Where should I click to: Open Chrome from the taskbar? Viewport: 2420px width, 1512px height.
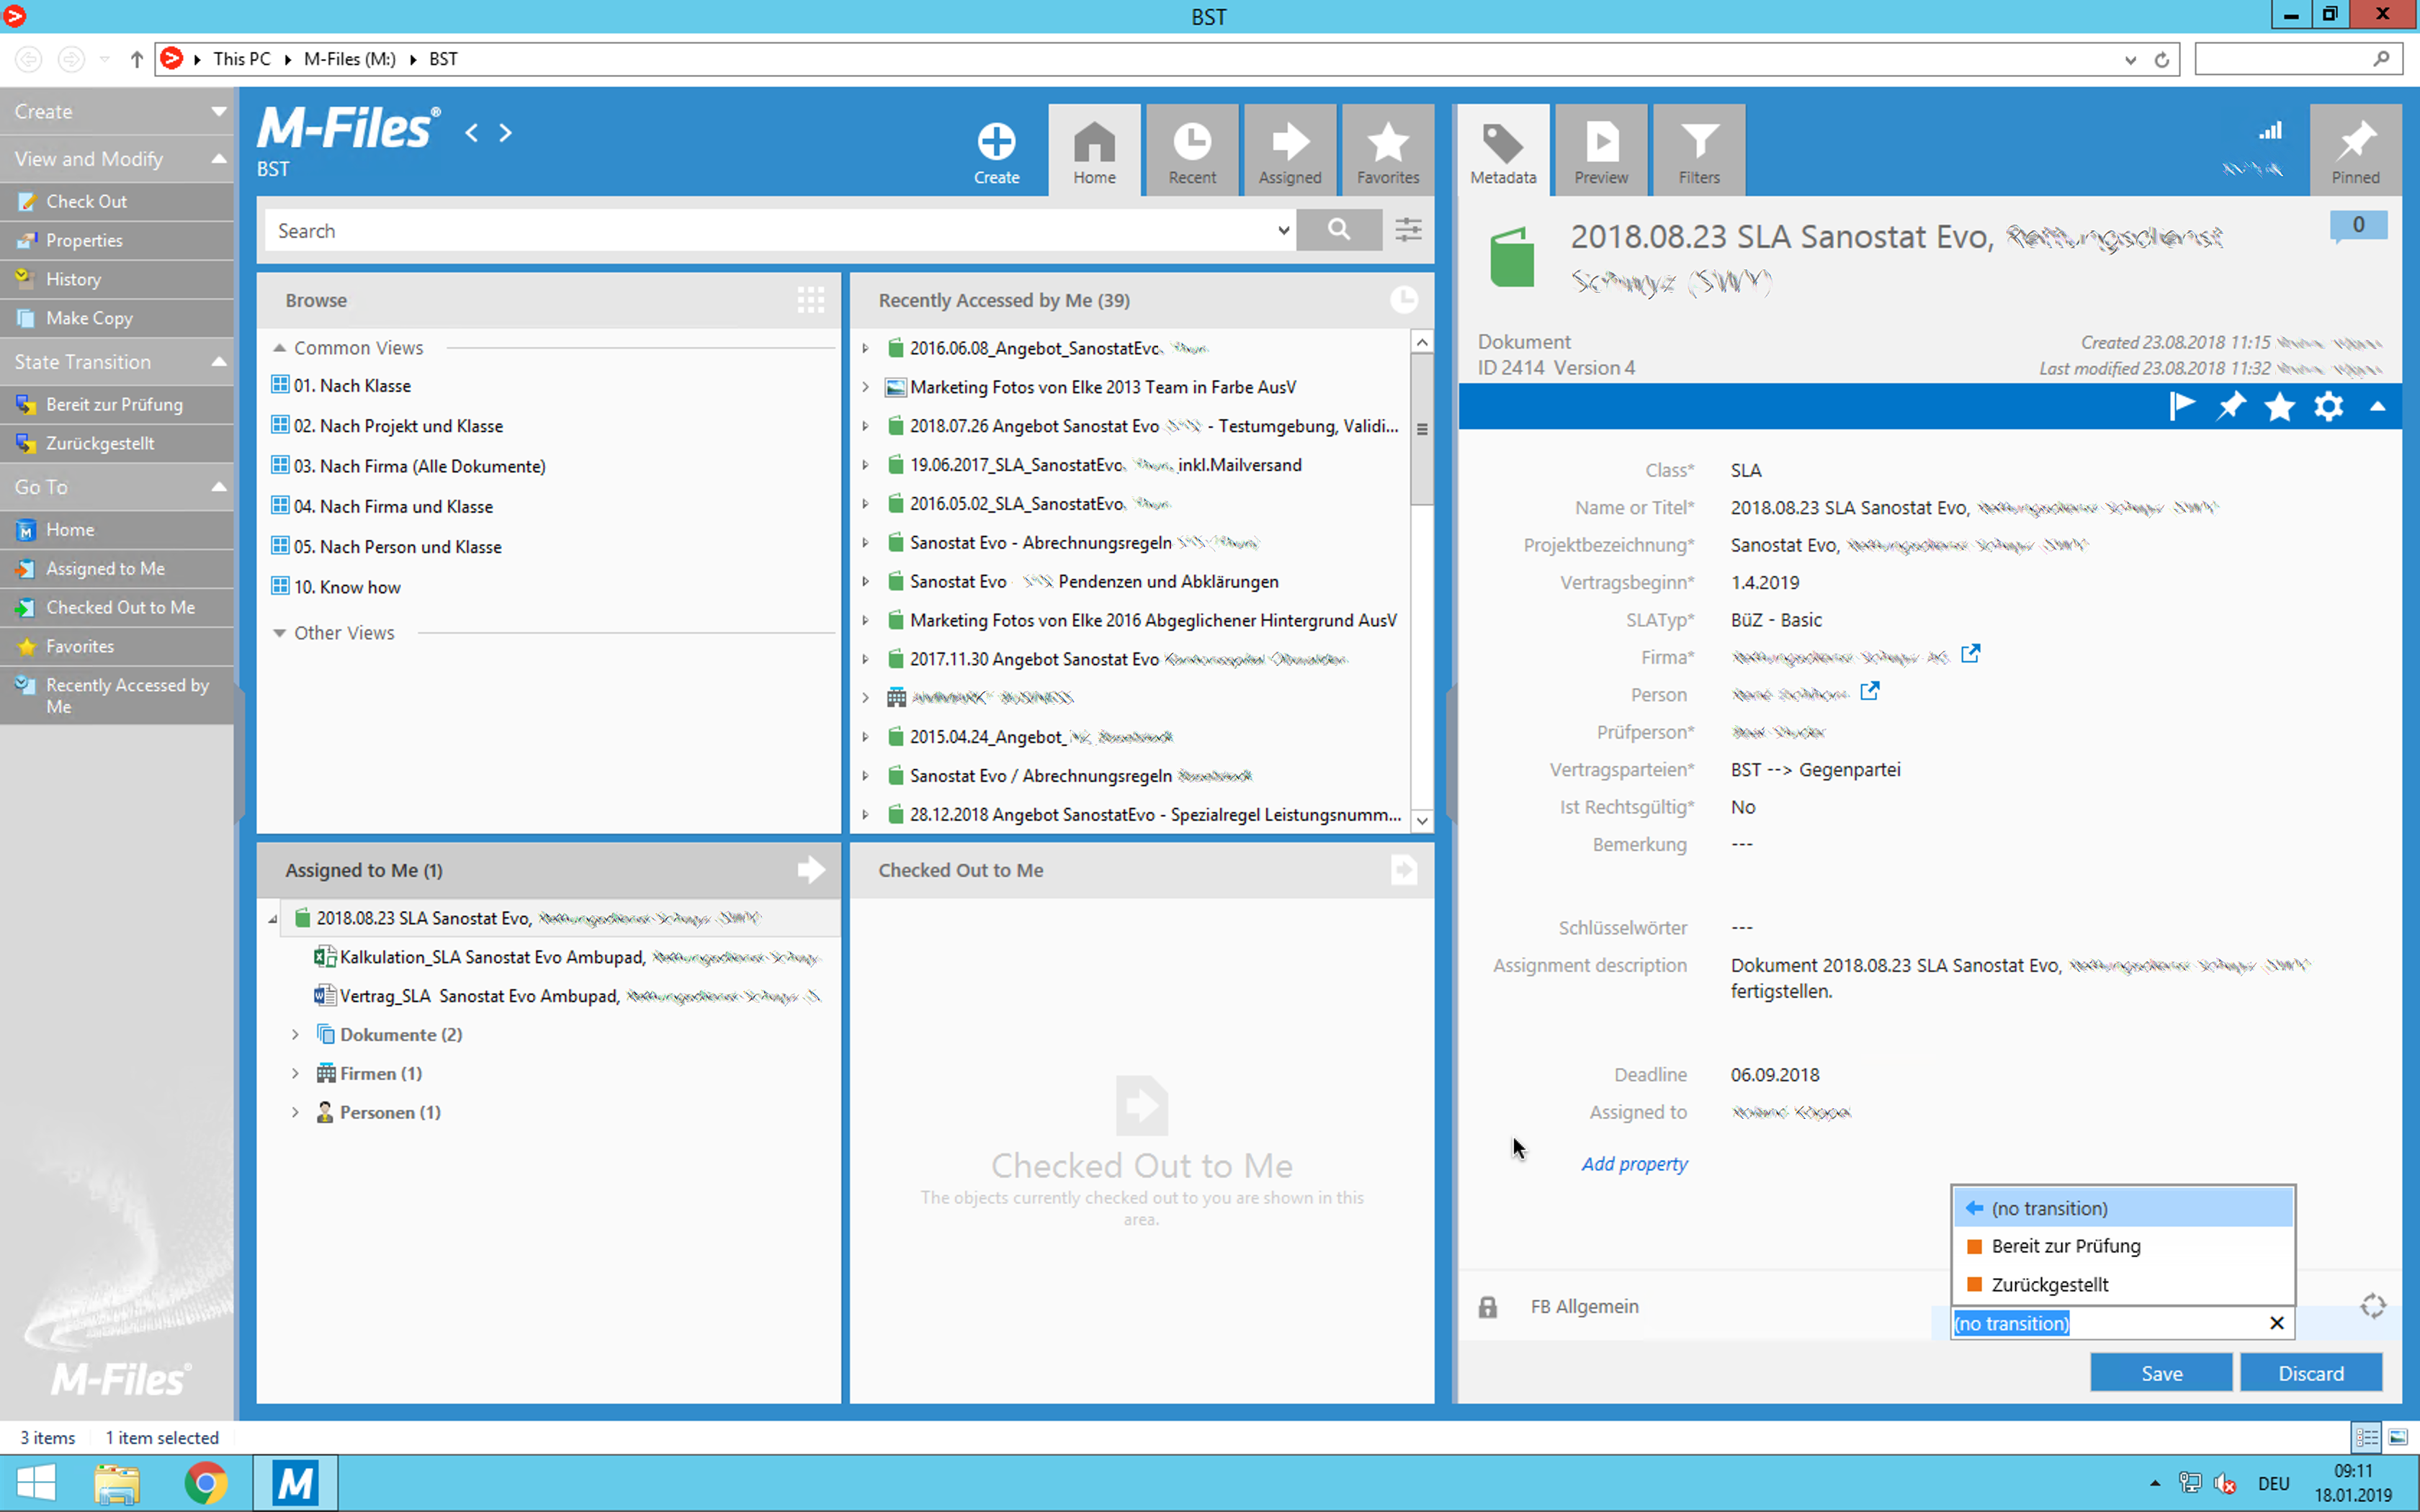205,1483
